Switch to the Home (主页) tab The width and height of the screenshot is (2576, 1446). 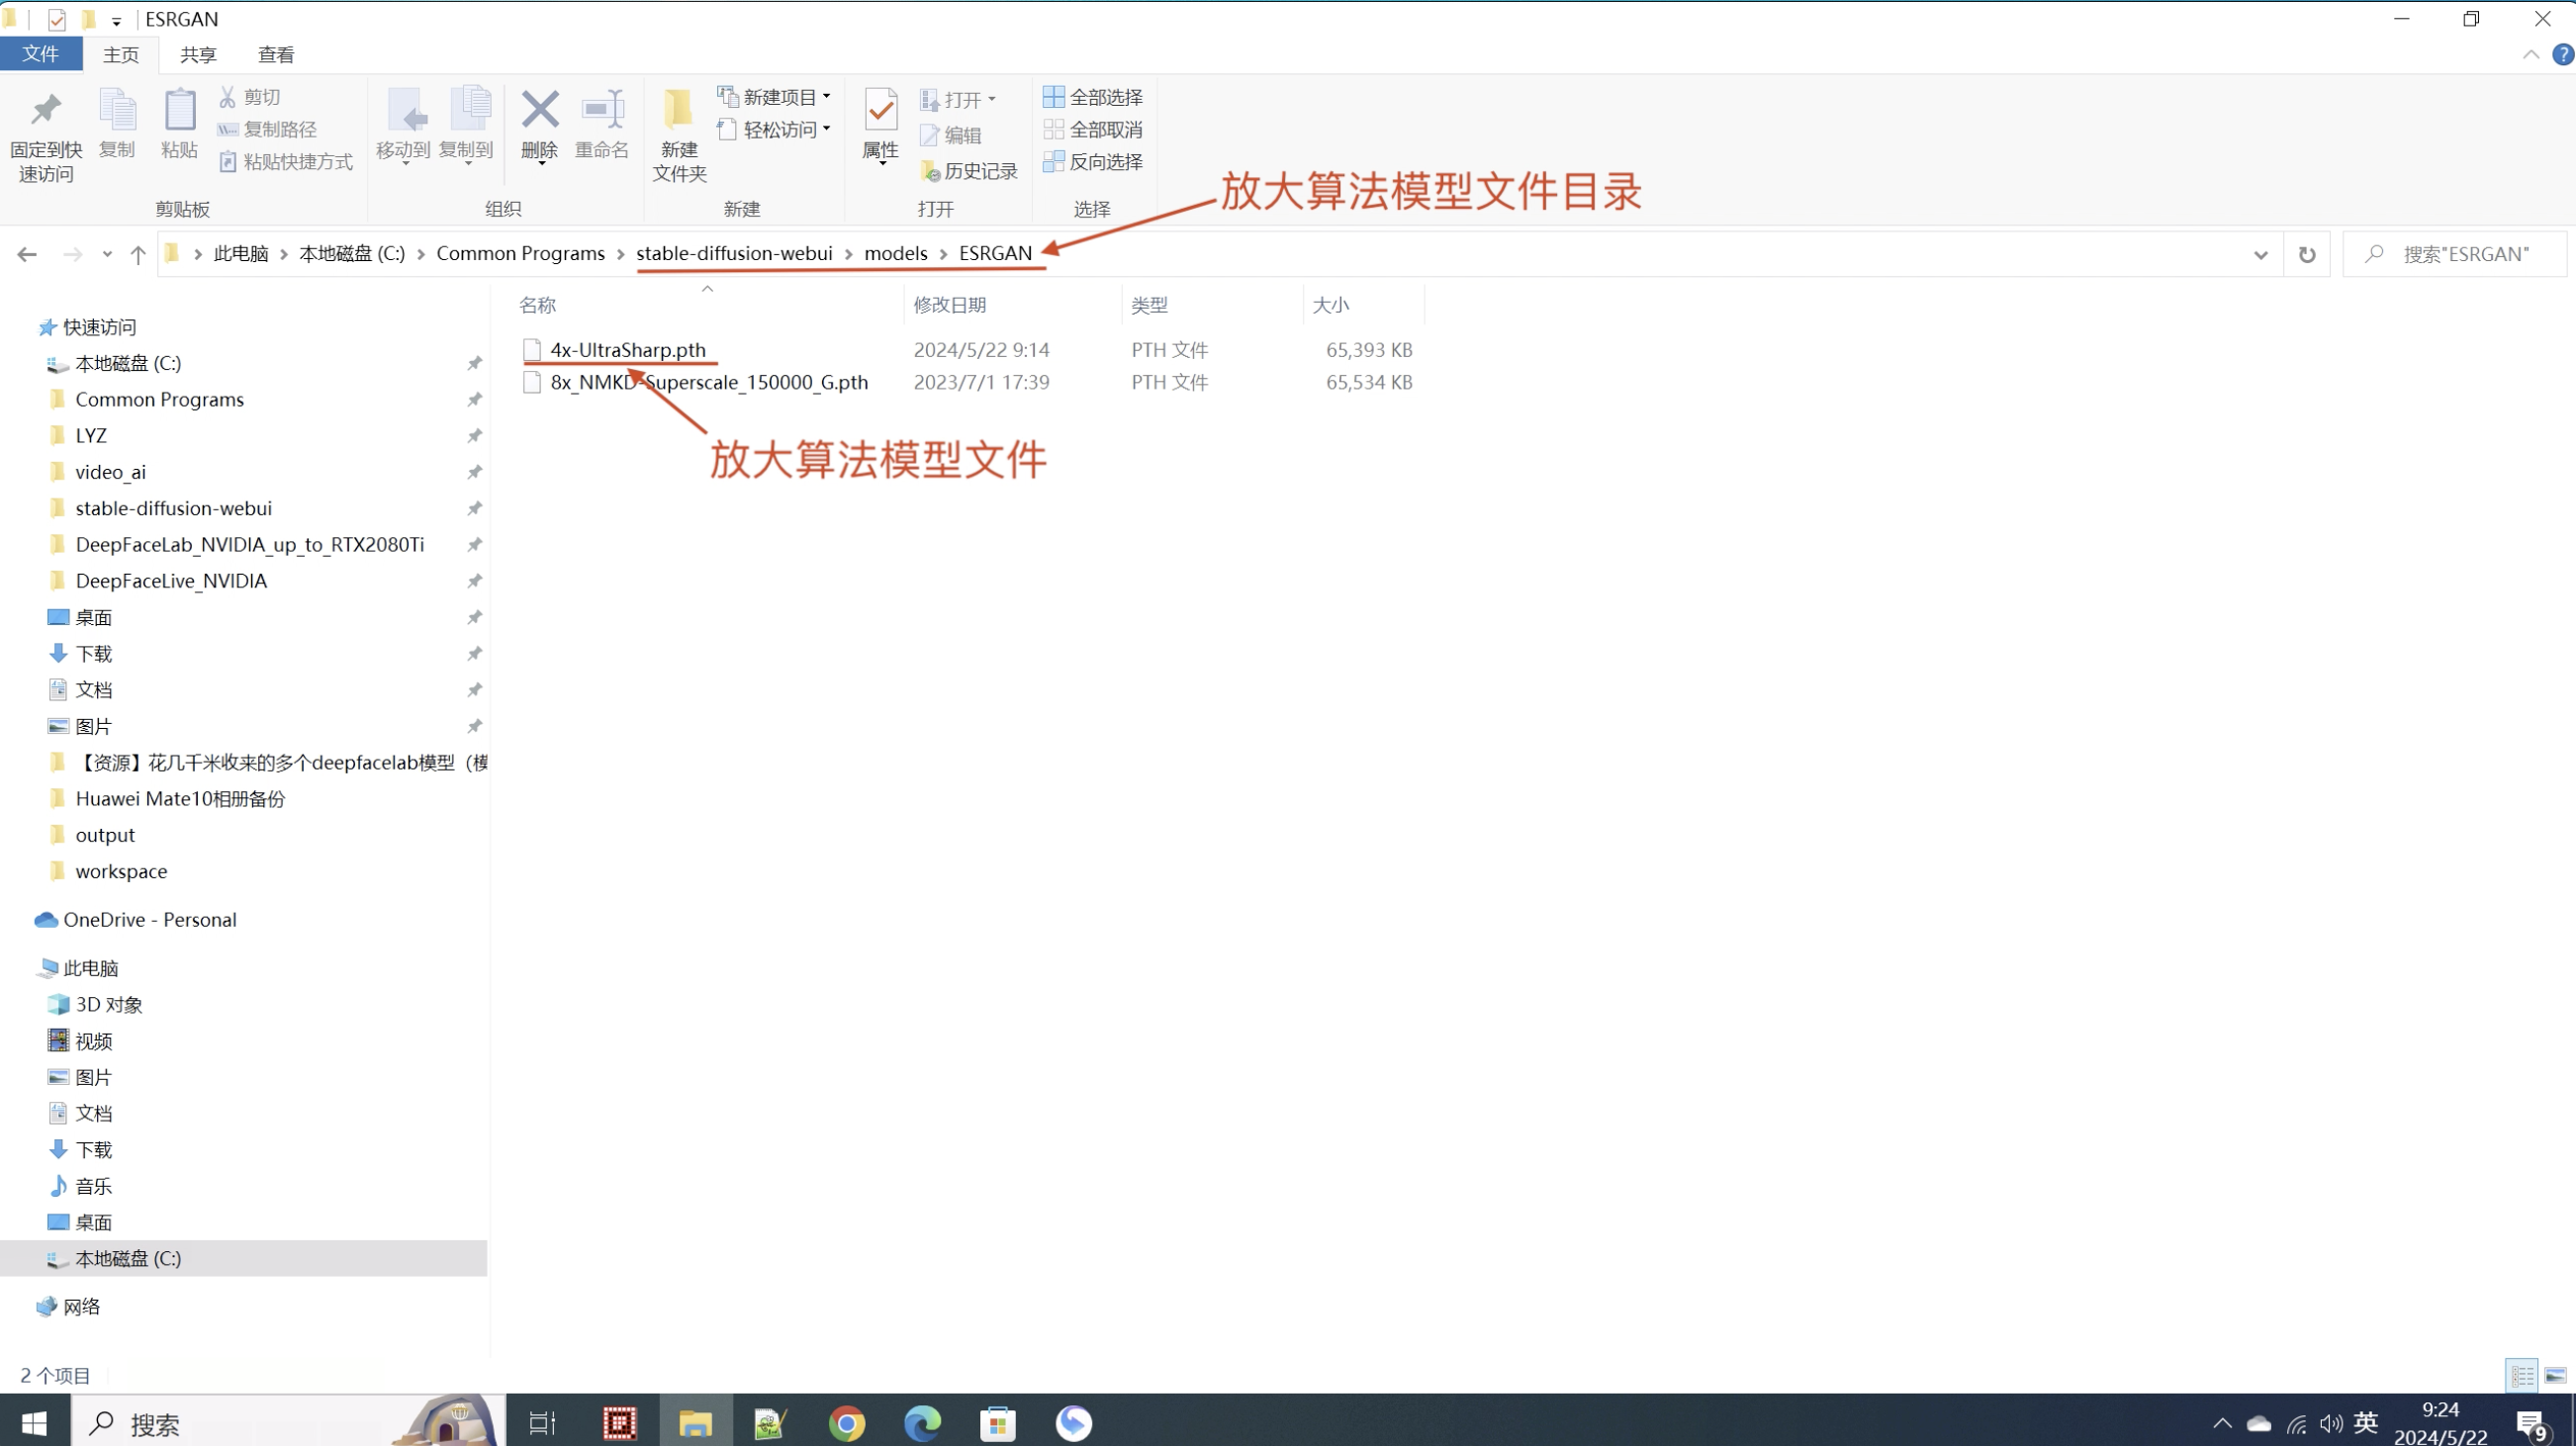(x=121, y=55)
